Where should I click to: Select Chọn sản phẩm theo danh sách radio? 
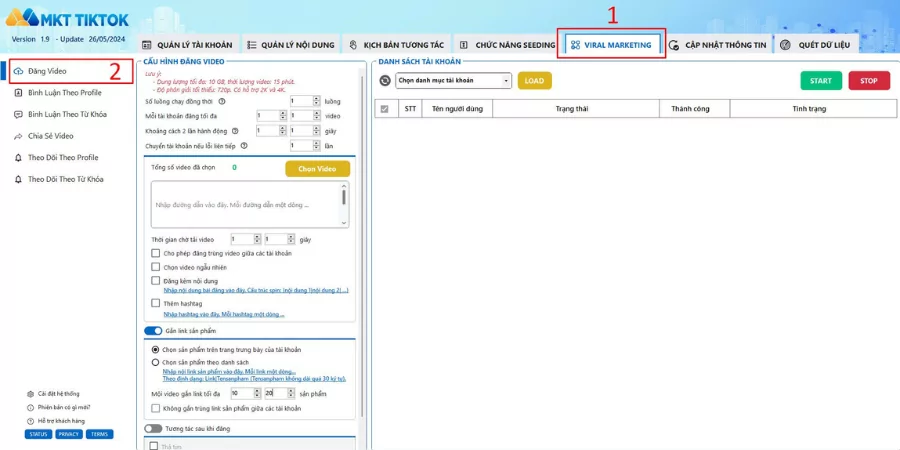(155, 362)
